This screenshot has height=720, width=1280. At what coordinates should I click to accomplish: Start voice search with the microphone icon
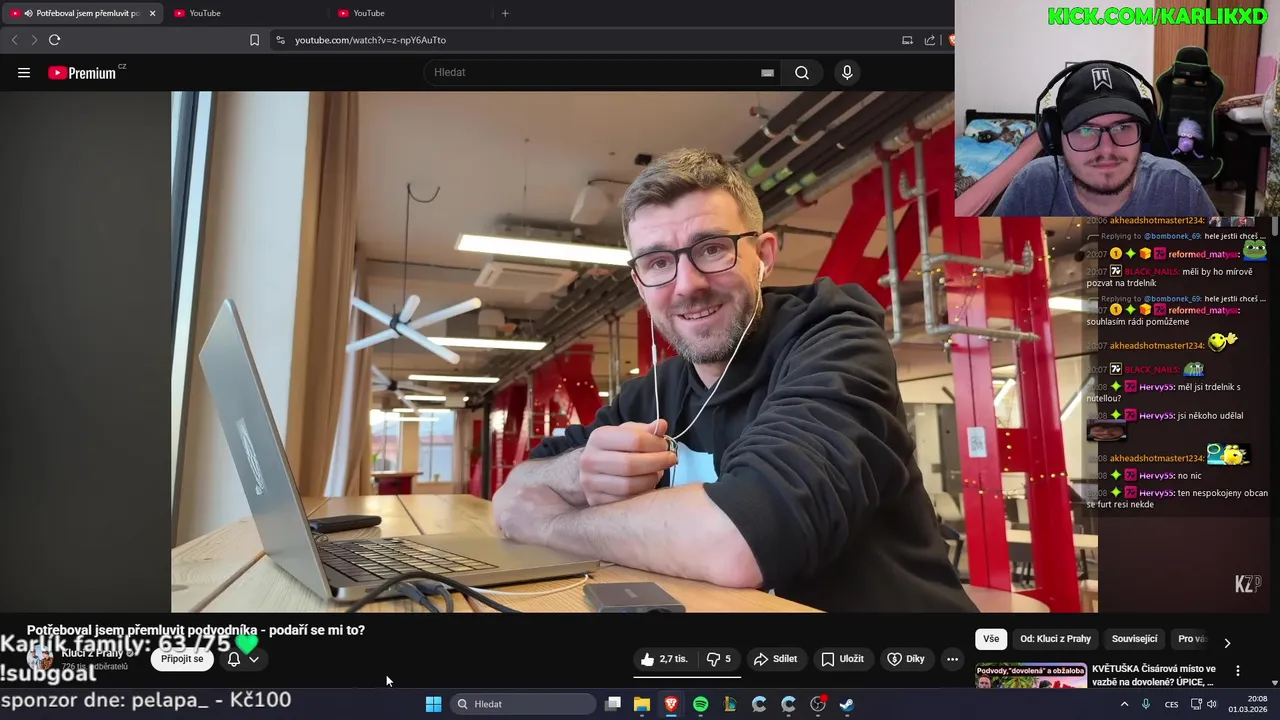pyautogui.click(x=847, y=73)
